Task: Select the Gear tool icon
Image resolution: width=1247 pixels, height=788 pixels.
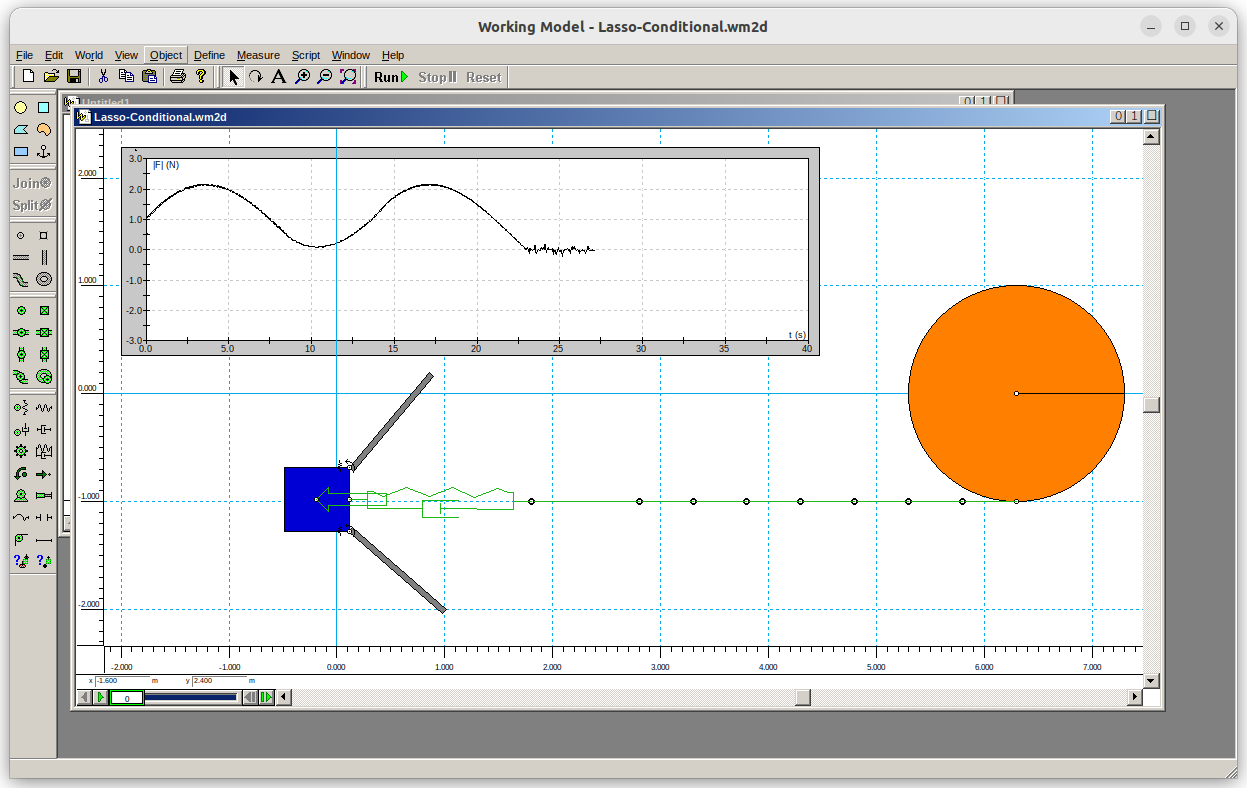Action: [x=21, y=452]
